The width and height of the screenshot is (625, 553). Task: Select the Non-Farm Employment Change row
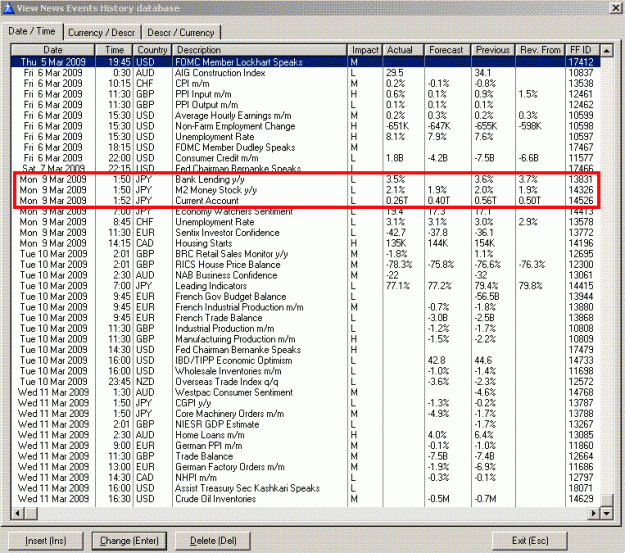click(306, 126)
